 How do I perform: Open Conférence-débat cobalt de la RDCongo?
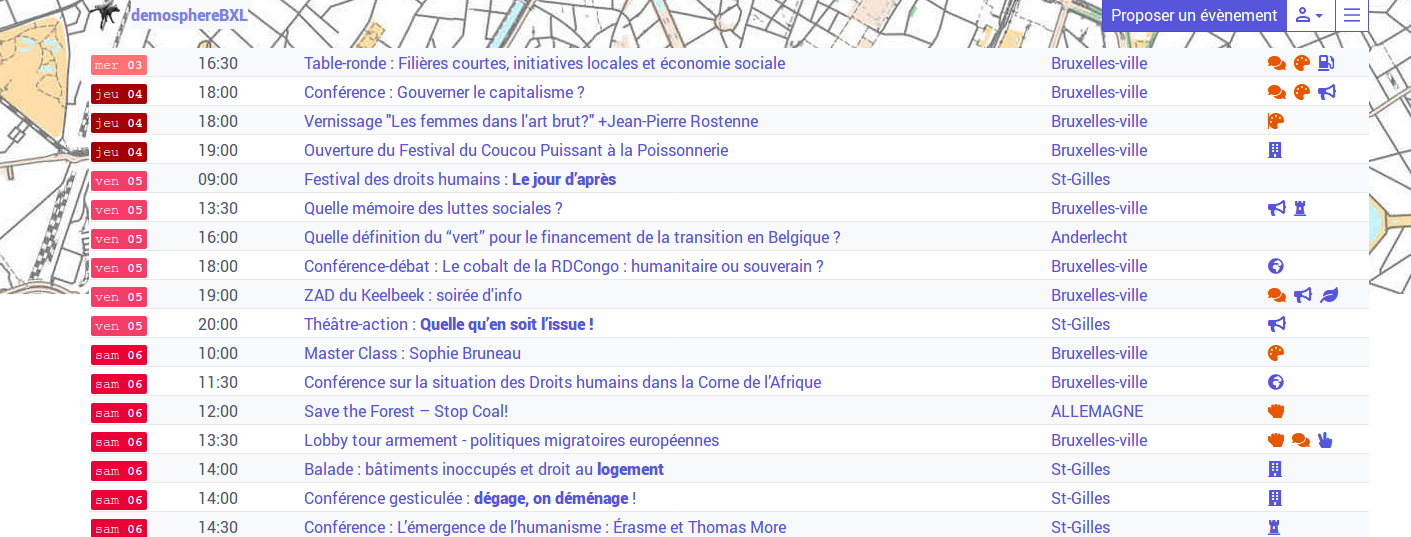pyautogui.click(x=564, y=266)
